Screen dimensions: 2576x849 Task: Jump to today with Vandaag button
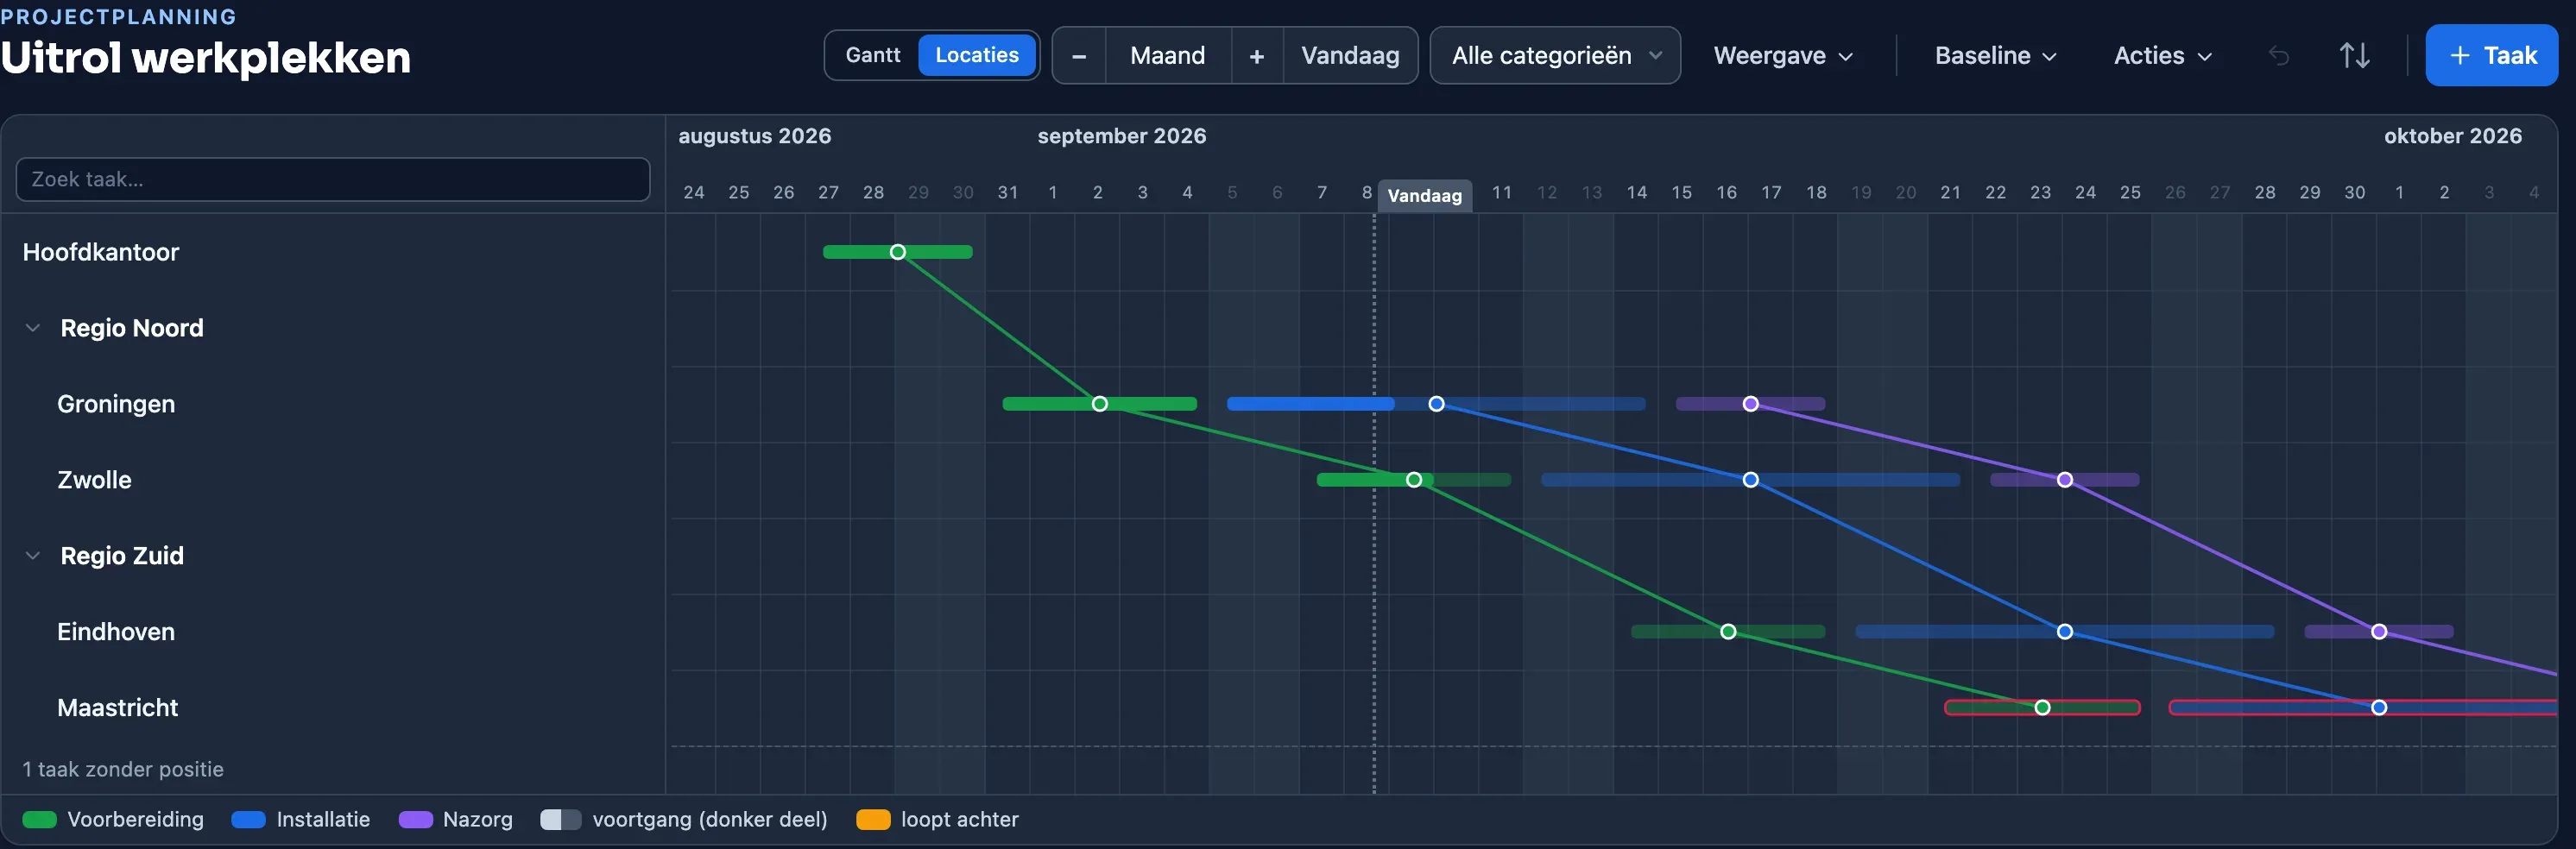coord(1350,56)
